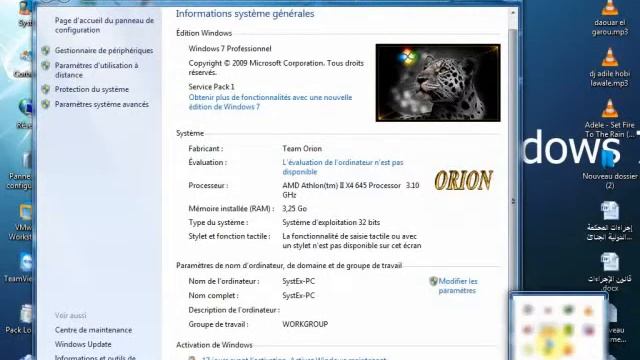
Task: Click shield icon beside Paramètres système avancés
Action: pos(46,104)
